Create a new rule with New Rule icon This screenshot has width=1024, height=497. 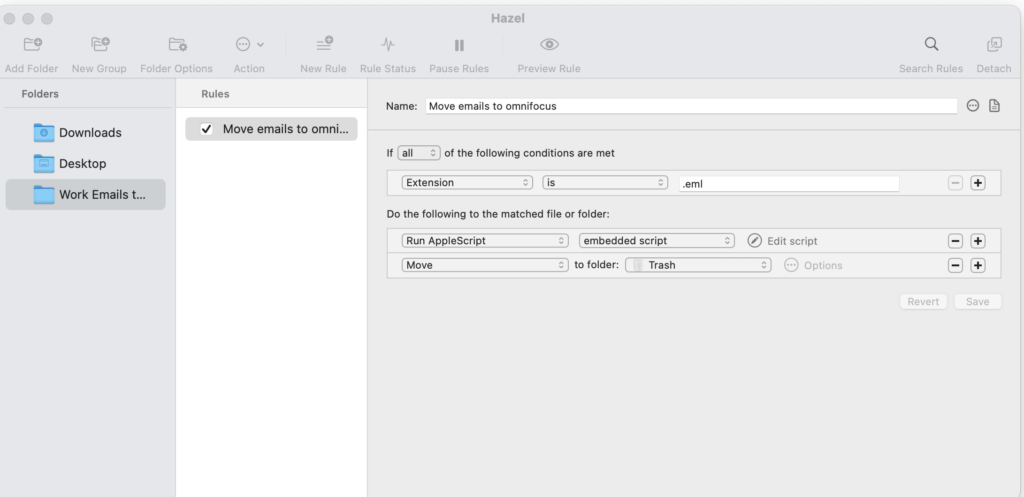(324, 45)
